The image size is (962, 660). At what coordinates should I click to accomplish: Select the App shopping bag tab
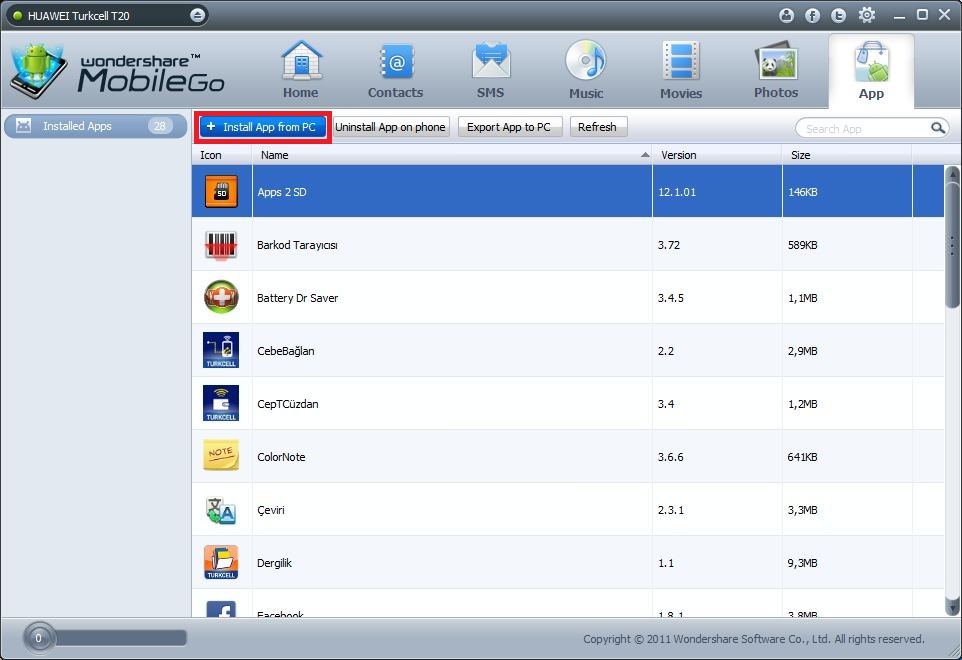[x=871, y=71]
